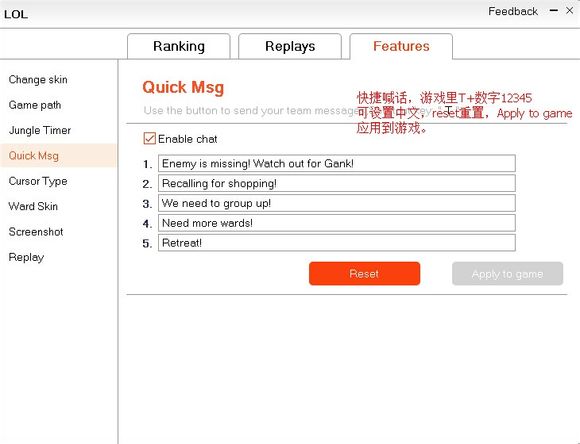580x444 pixels.
Task: Open Screenshot settings in sidebar
Action: [36, 232]
